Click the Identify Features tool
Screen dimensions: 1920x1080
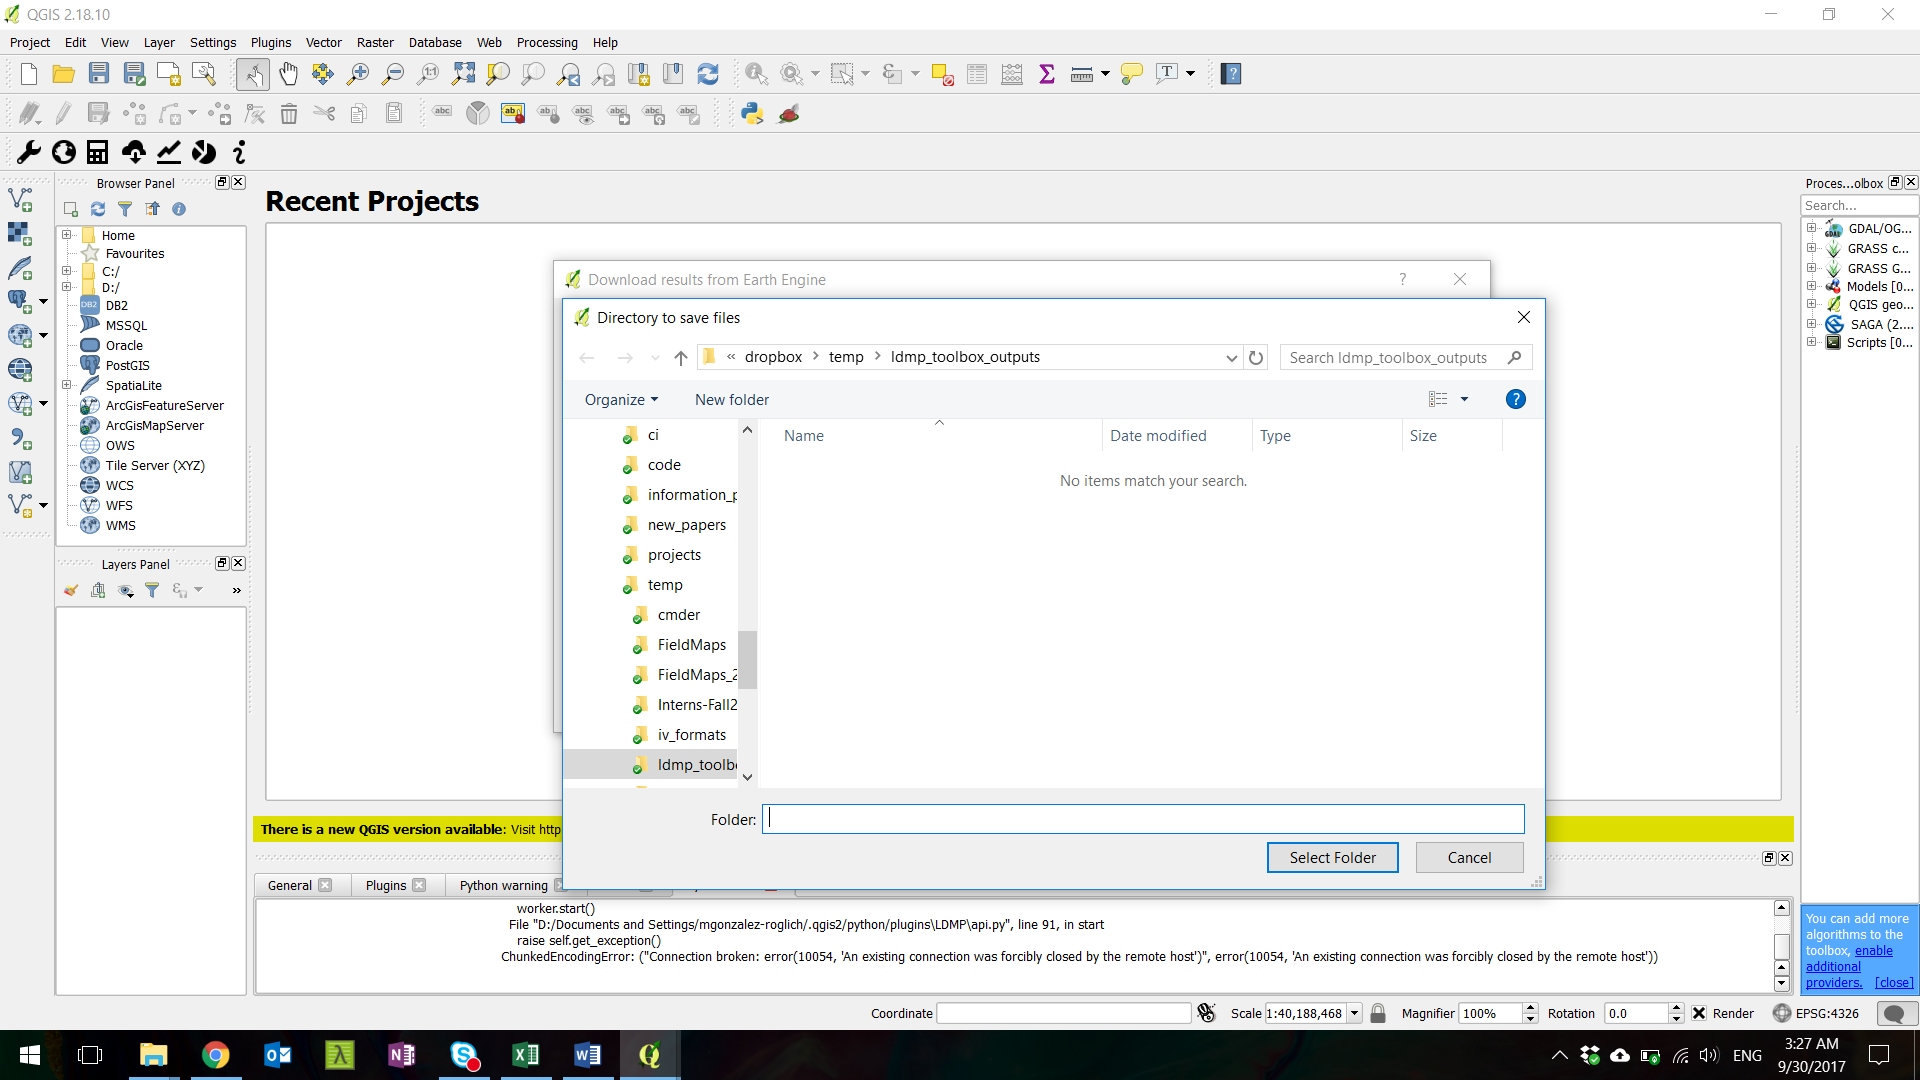pyautogui.click(x=756, y=74)
